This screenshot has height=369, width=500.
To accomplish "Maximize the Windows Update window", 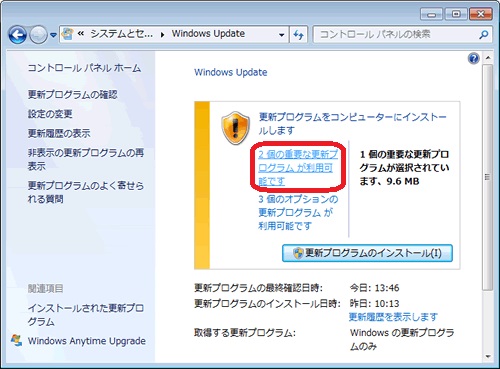I will [x=456, y=14].
